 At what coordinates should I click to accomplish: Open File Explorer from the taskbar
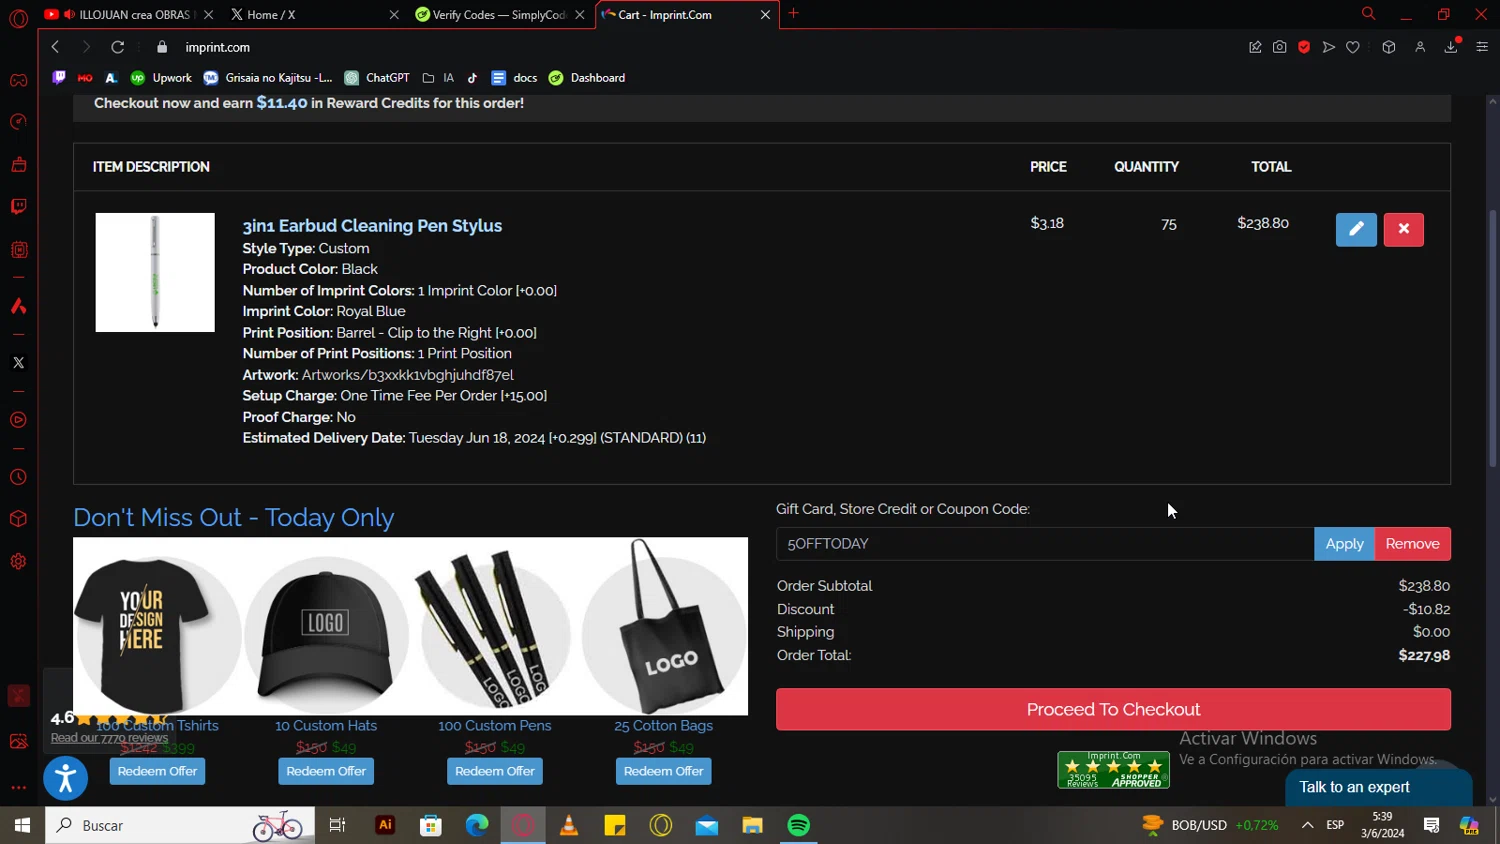[x=753, y=825]
